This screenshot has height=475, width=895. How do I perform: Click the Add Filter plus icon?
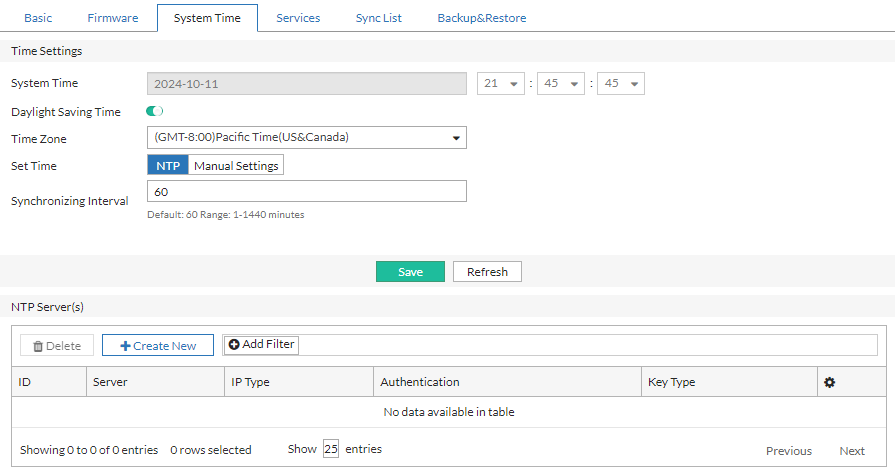[234, 344]
